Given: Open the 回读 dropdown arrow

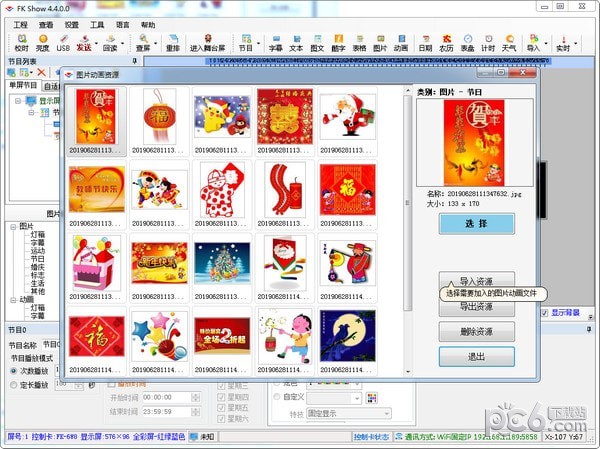Looking at the screenshot, I should click(x=122, y=43).
